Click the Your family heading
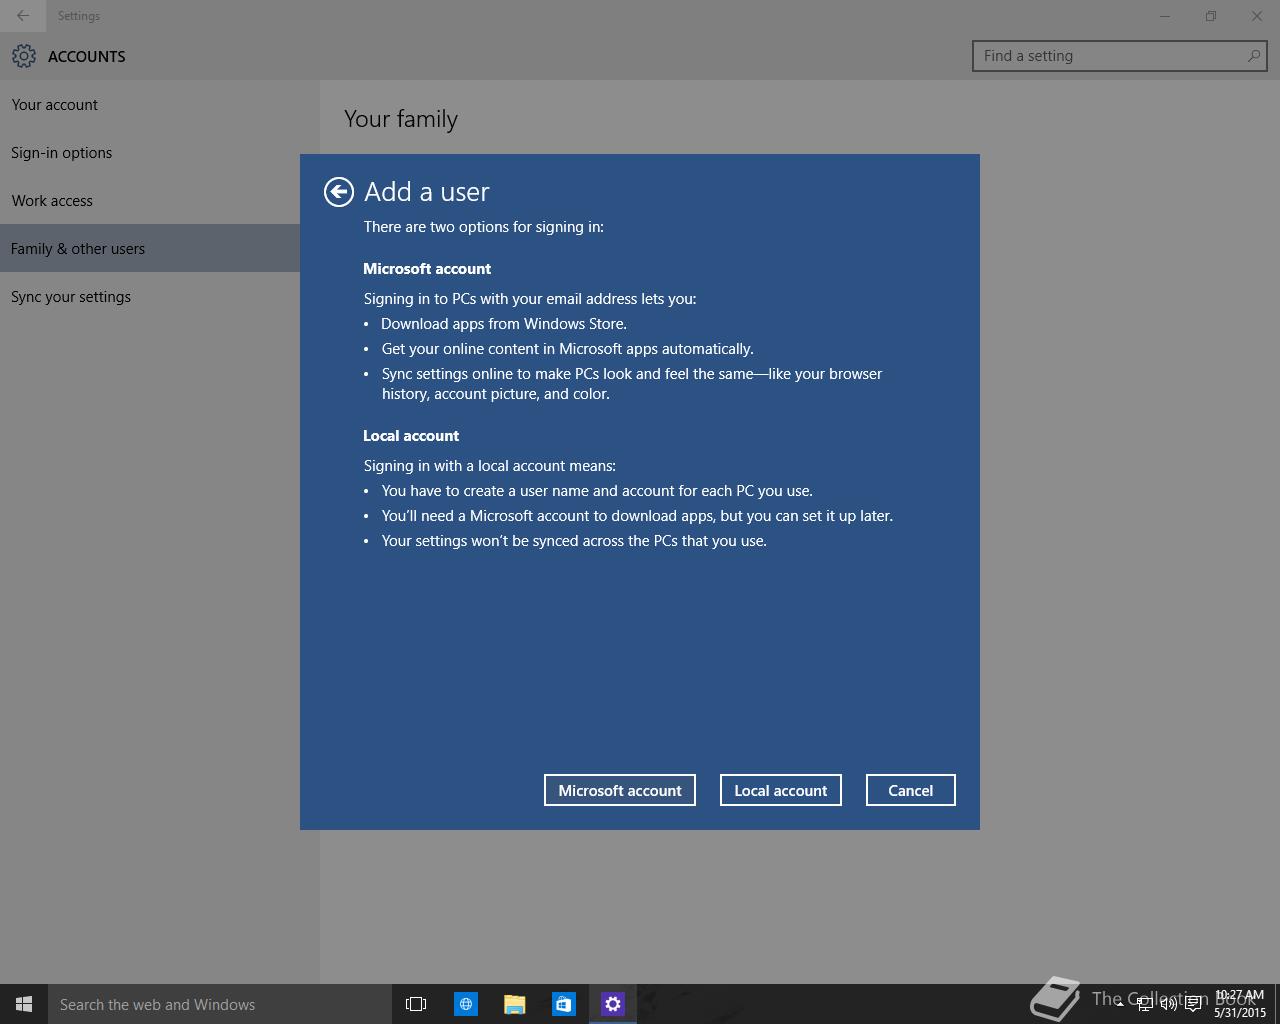1280x1024 pixels. pos(401,119)
